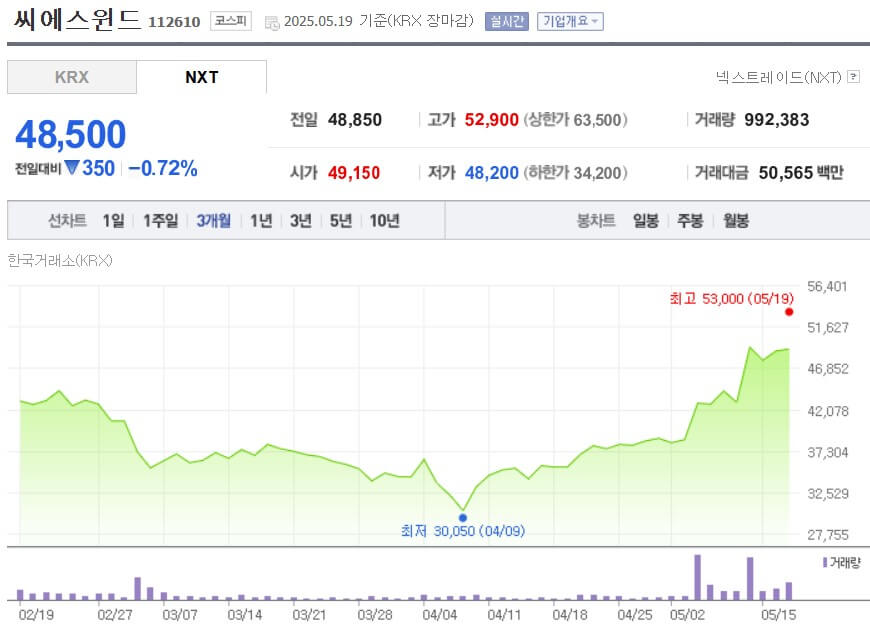Select the 1년 chart period
This screenshot has width=870, height=635.
coord(261,220)
